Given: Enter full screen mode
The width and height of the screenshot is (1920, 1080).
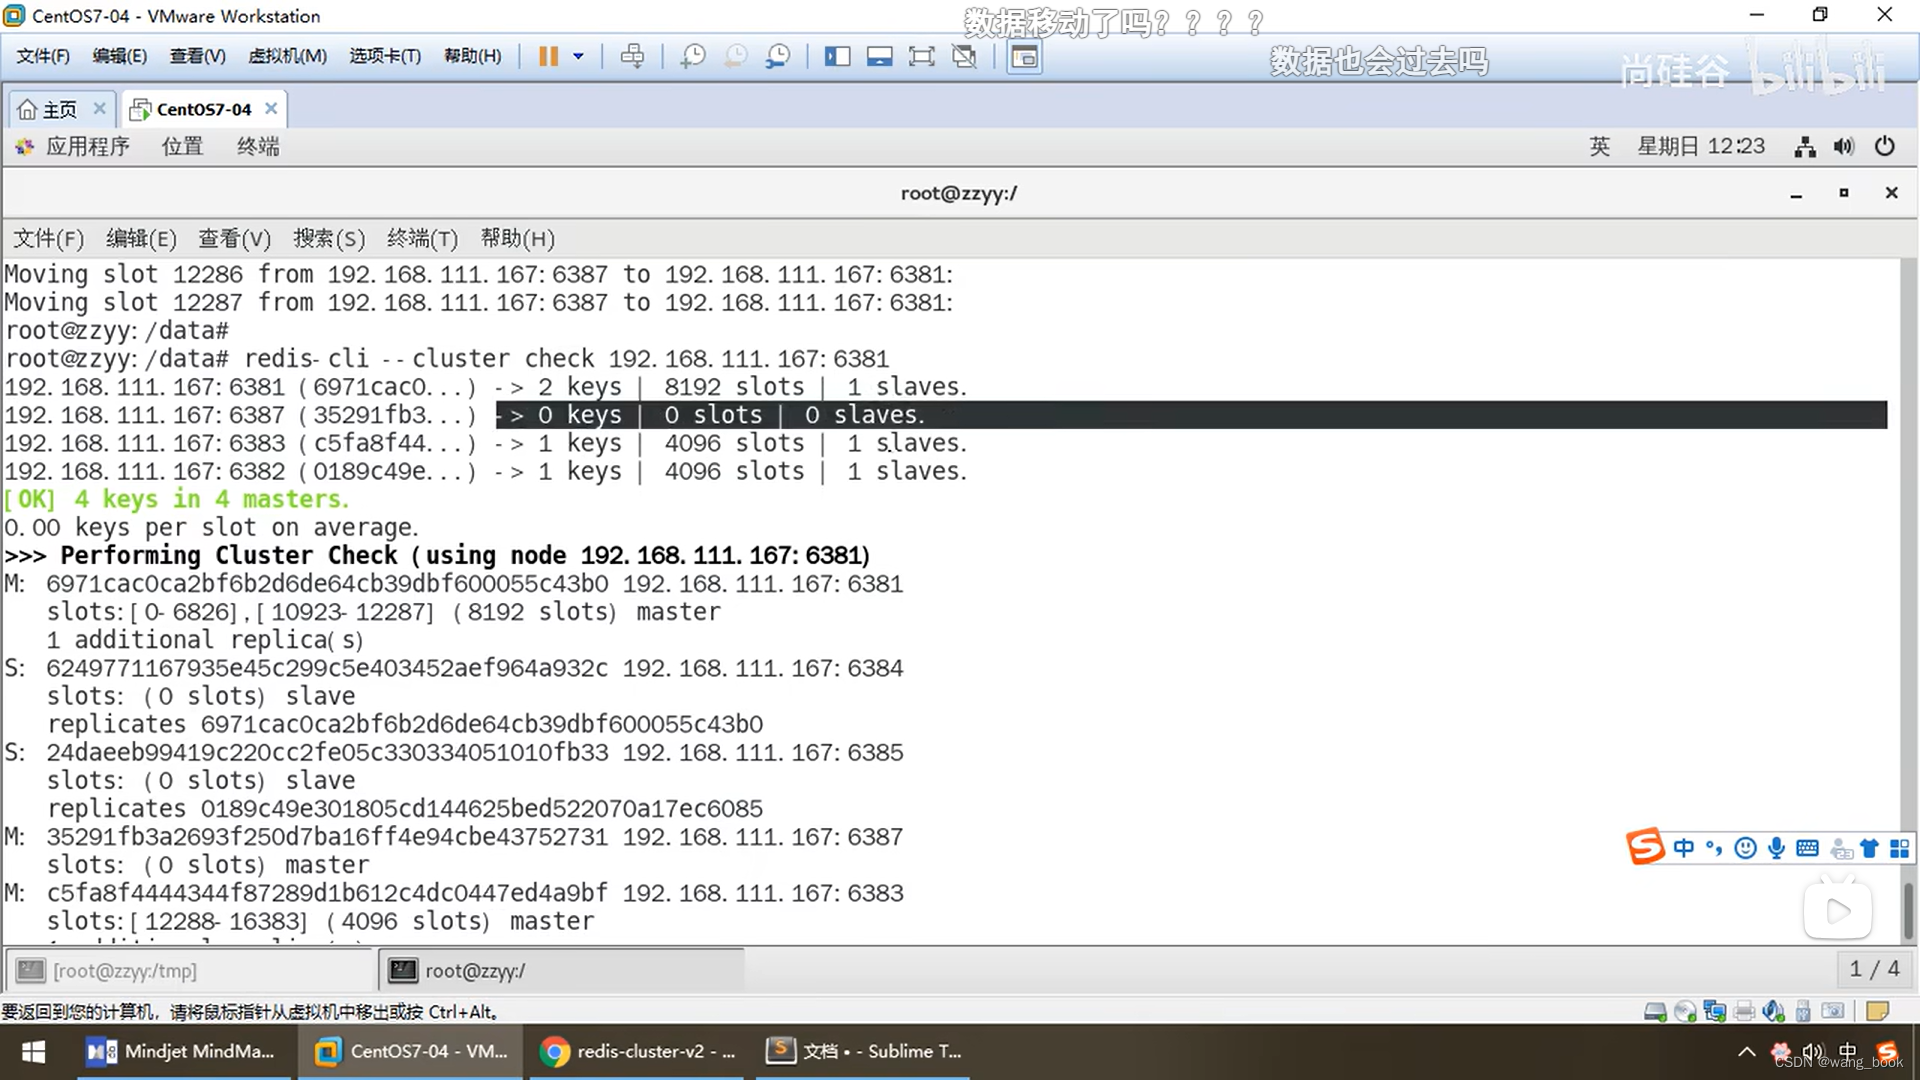Looking at the screenshot, I should point(921,56).
